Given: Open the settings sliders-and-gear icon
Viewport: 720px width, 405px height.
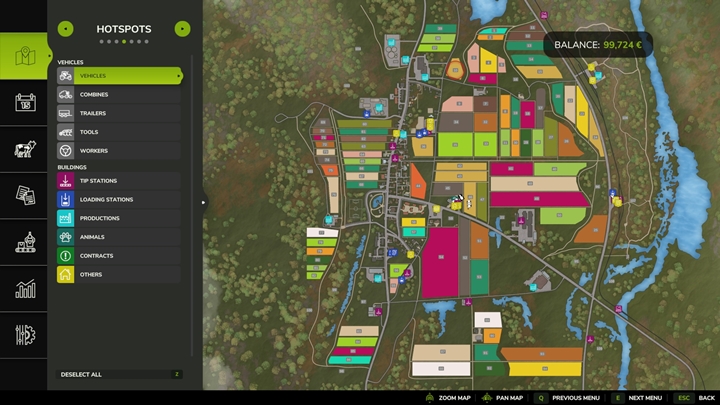Looking at the screenshot, I should point(23,335).
